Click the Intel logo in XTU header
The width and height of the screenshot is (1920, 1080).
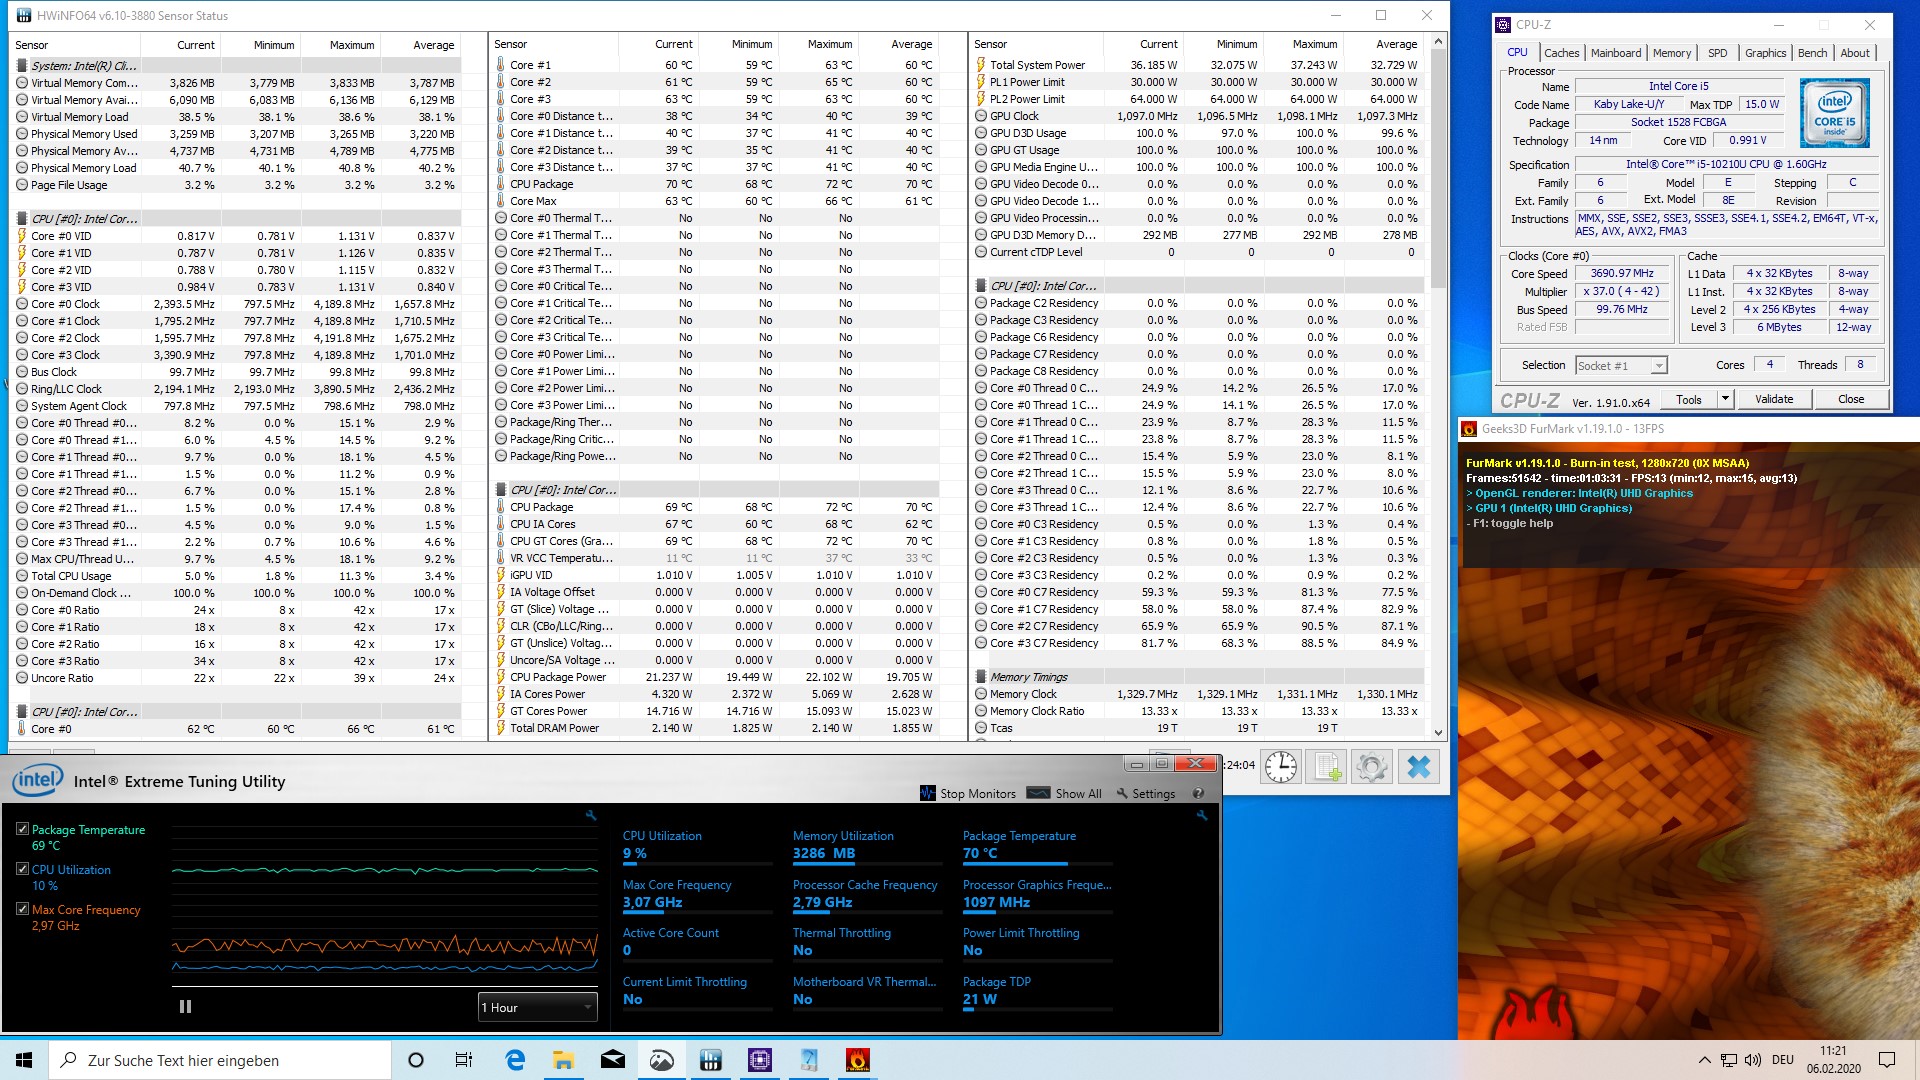point(37,781)
